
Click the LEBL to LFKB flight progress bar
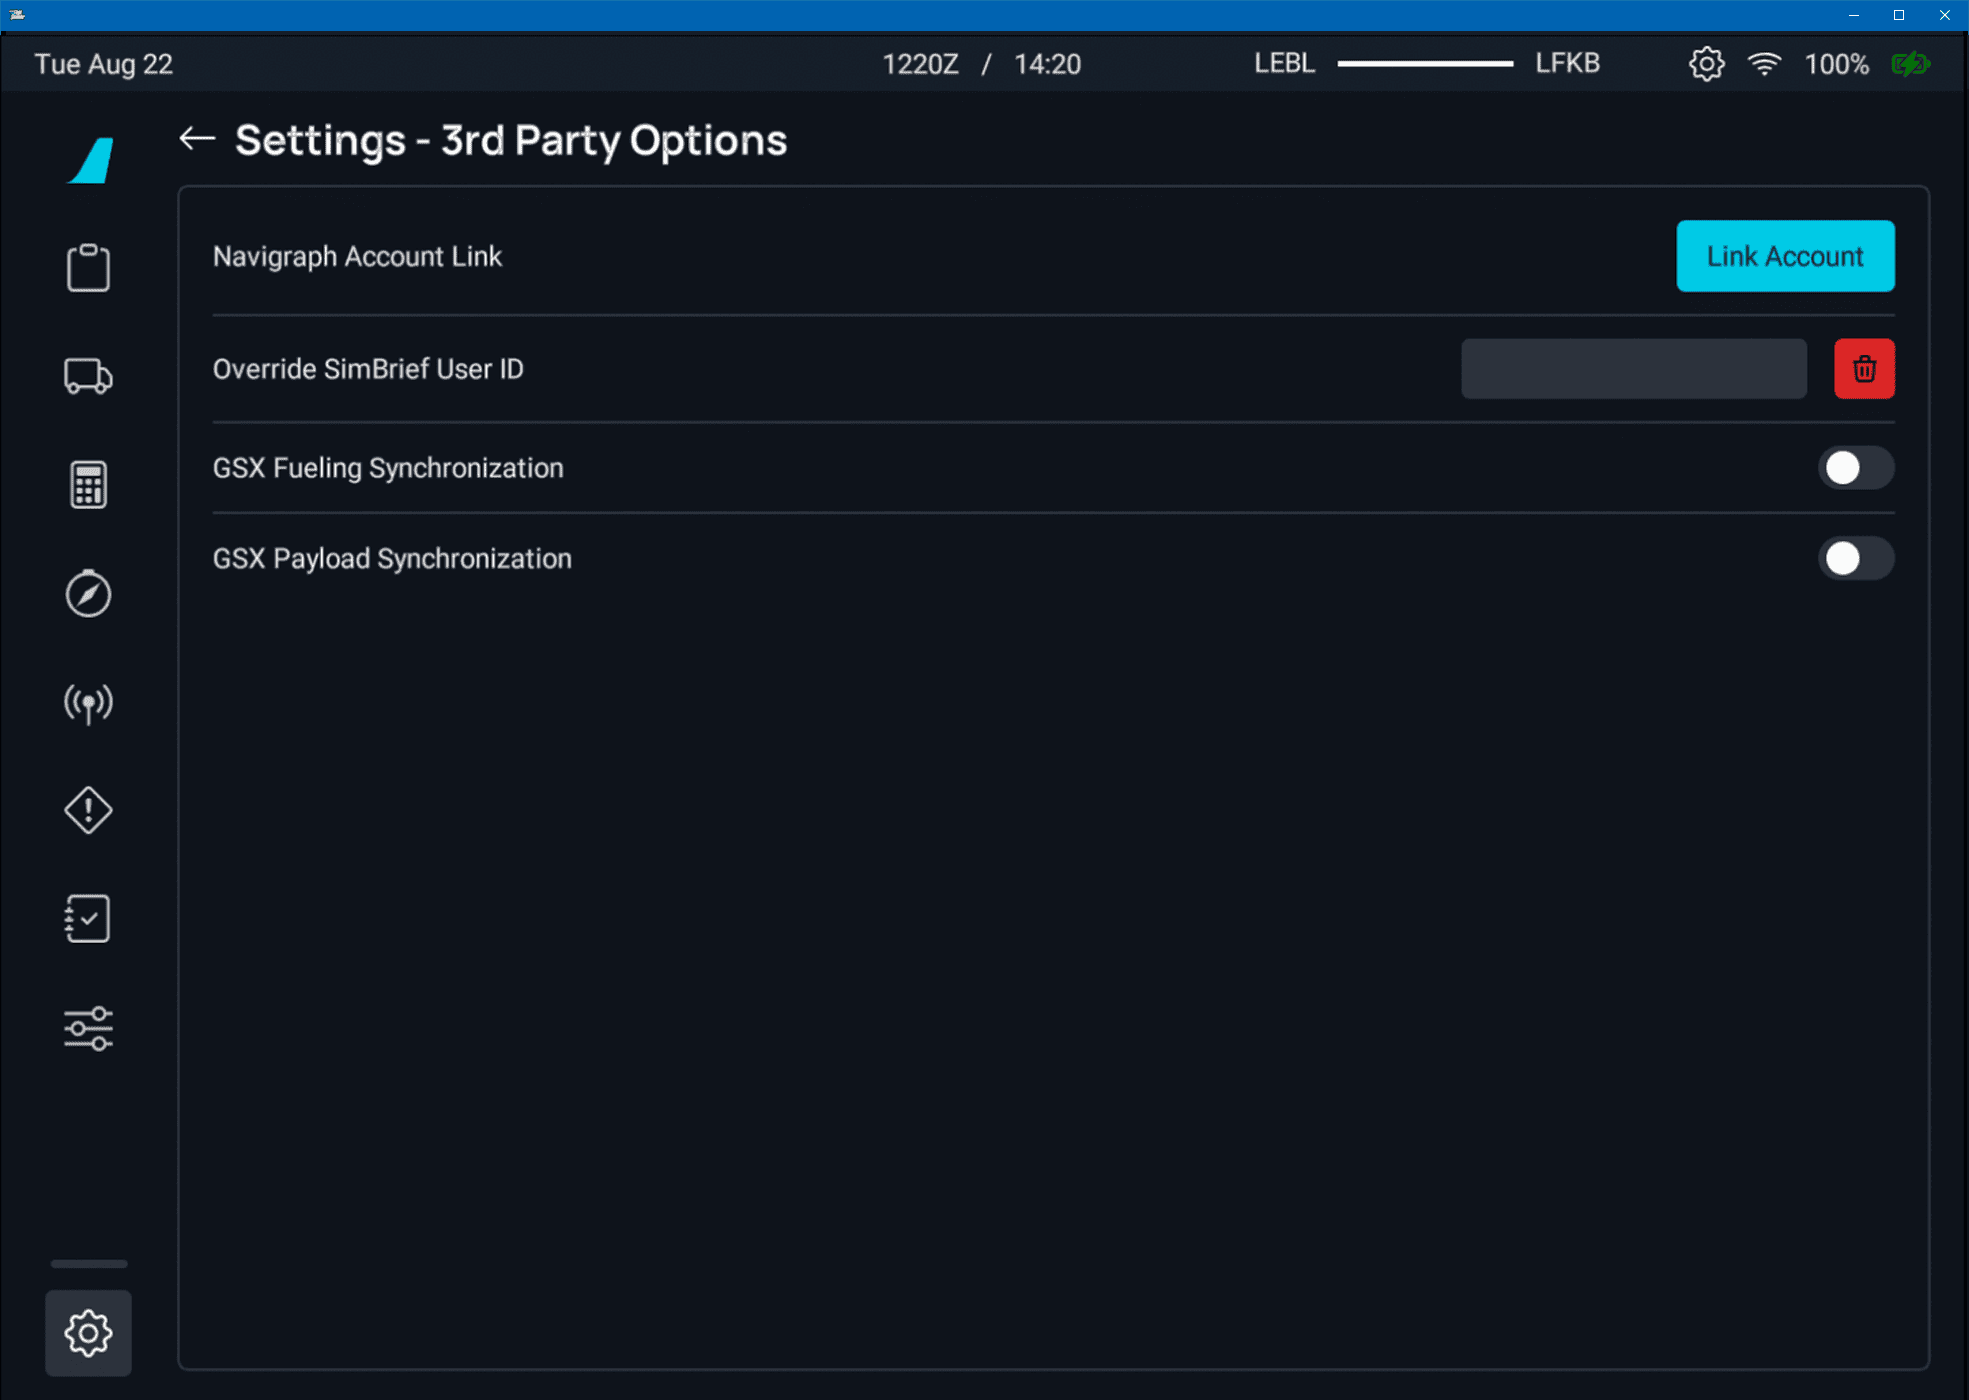tap(1425, 64)
